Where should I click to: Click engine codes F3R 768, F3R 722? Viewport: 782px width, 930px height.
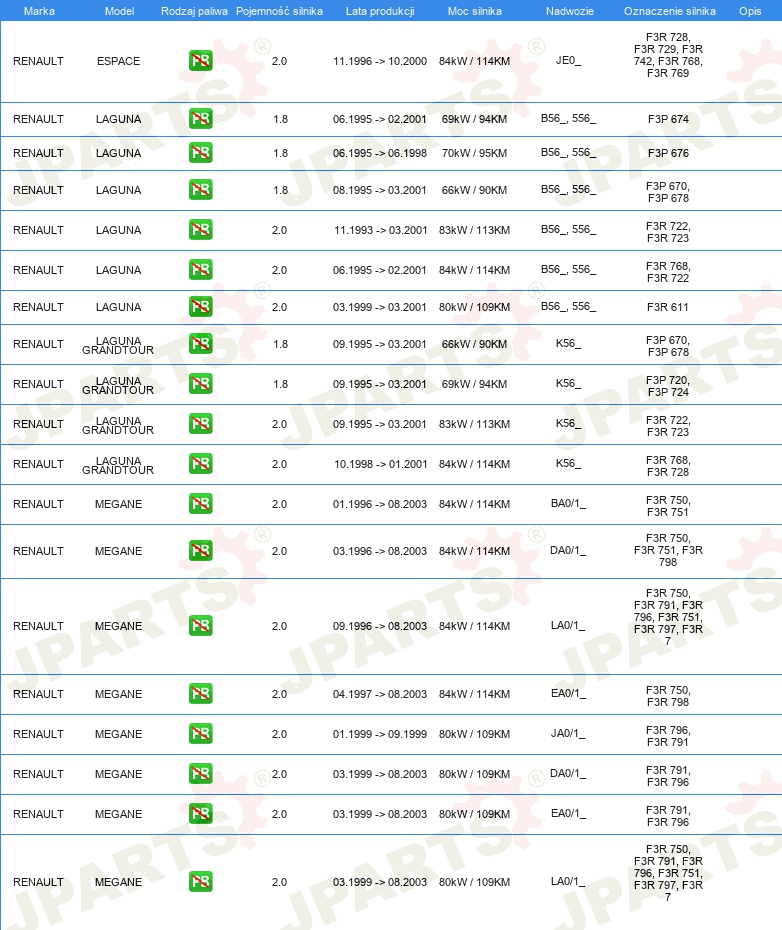668,272
